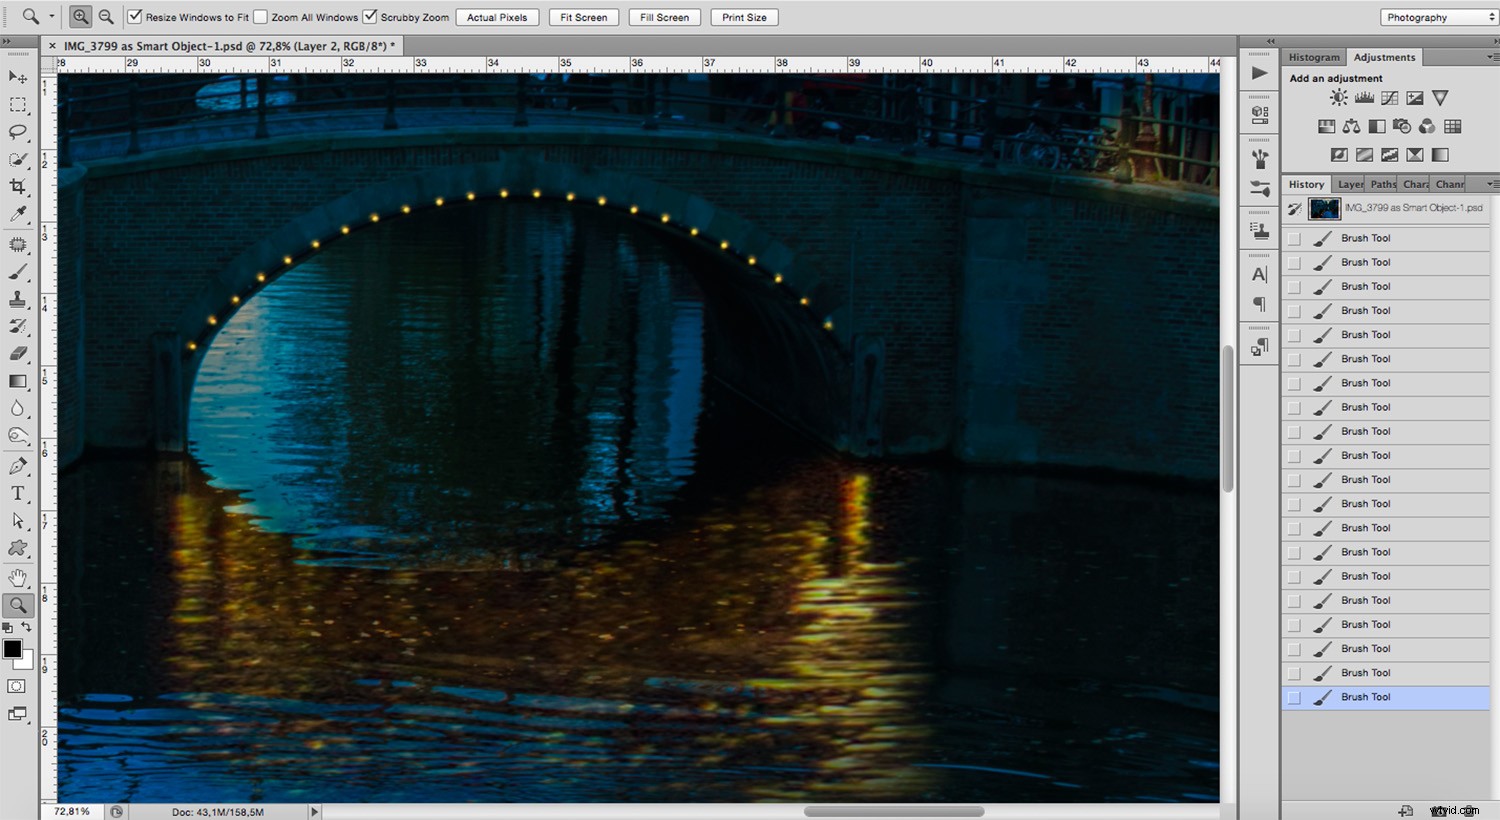Select the Eyedropper tool
Screen dimensions: 1500x820
click(18, 213)
